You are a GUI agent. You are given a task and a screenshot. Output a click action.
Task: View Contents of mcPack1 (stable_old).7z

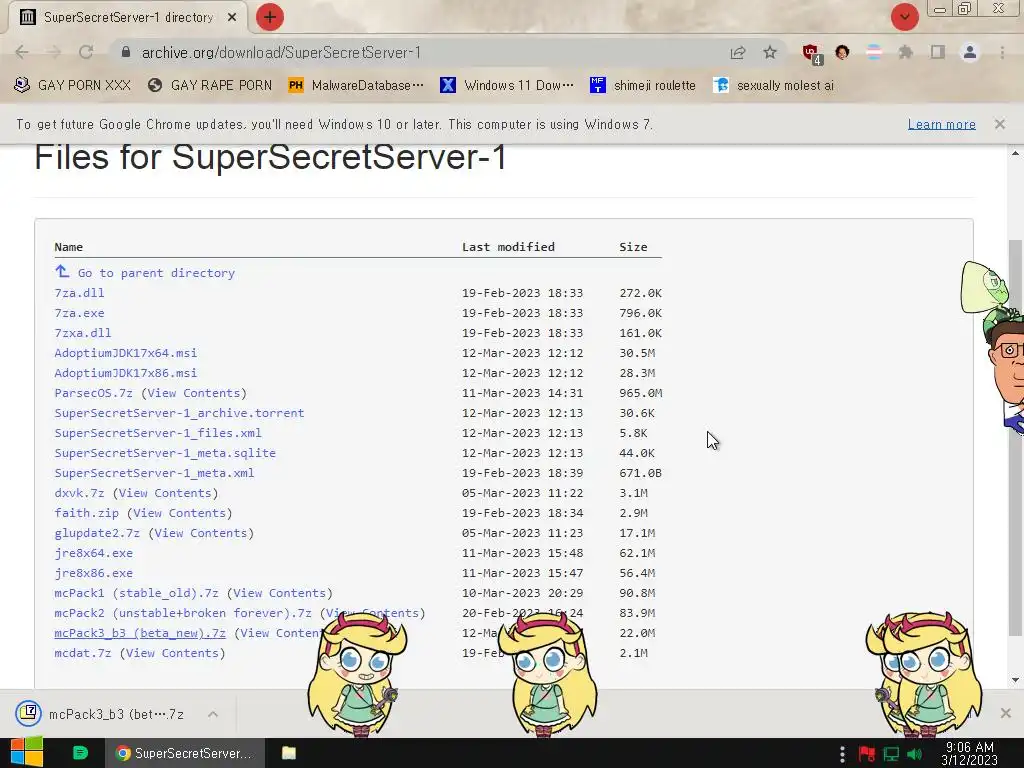(280, 593)
